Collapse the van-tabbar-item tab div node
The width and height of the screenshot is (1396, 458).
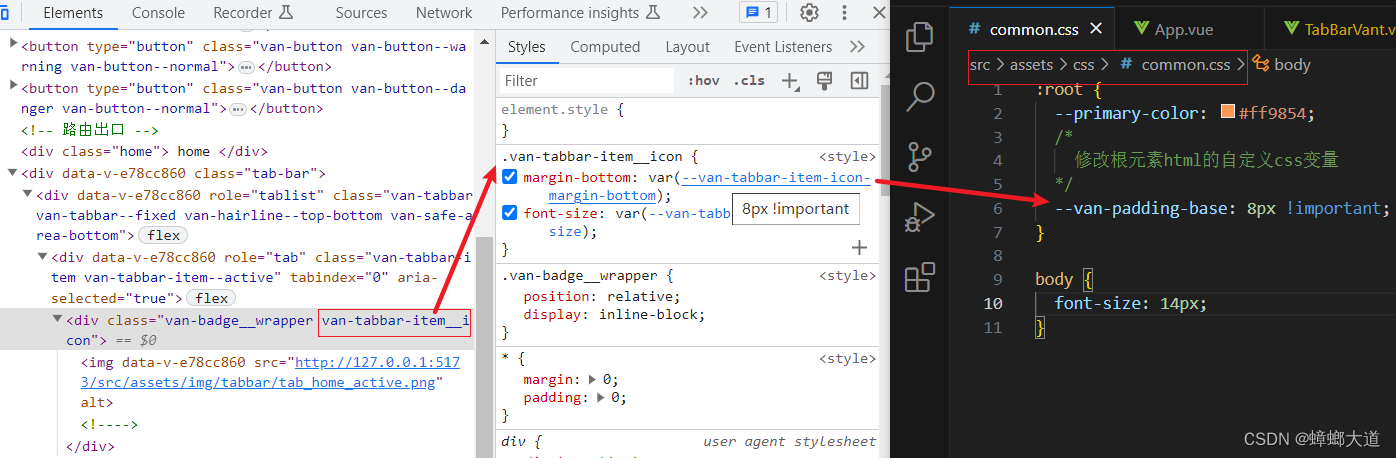[x=43, y=256]
